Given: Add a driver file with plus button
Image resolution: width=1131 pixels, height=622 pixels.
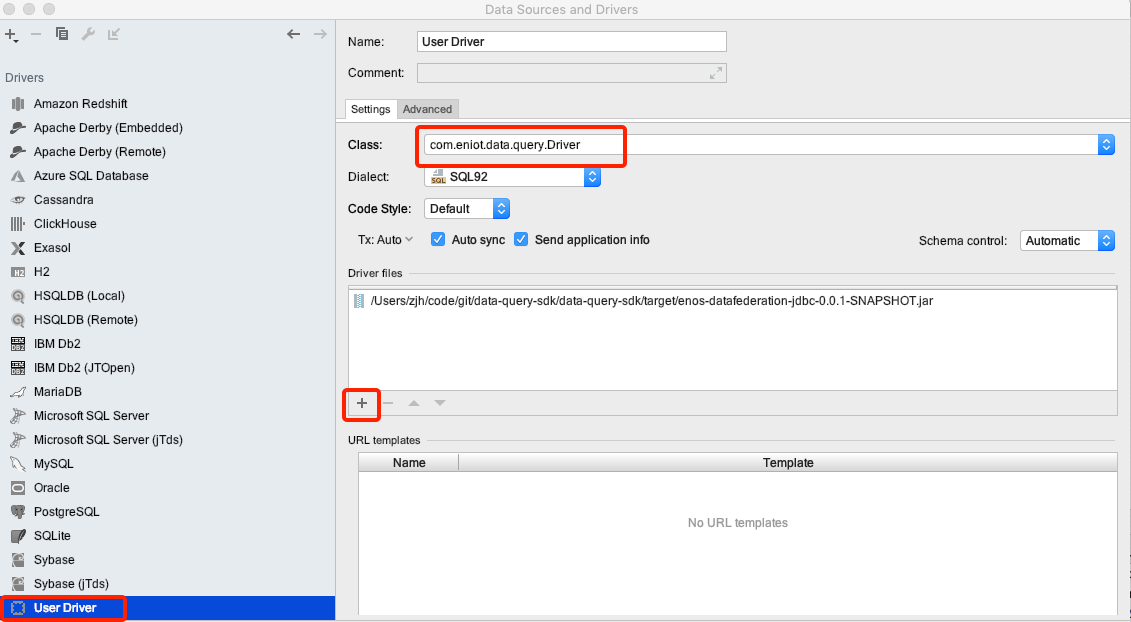Looking at the screenshot, I should tap(362, 403).
